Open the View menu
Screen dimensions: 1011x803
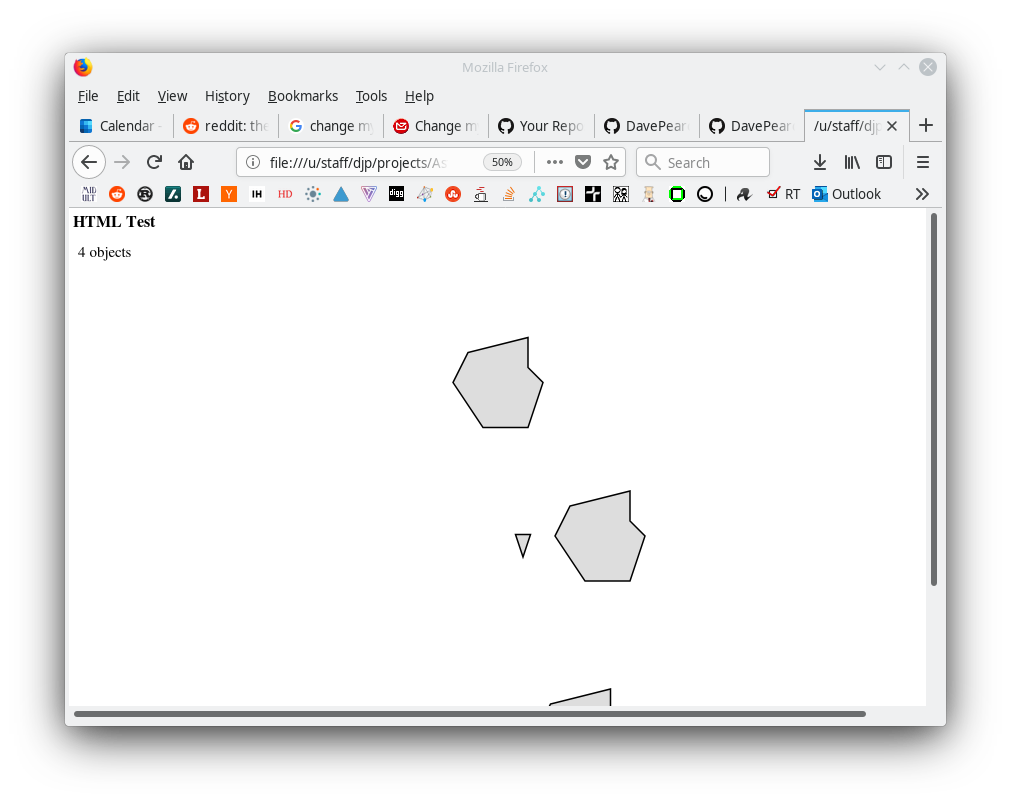172,96
